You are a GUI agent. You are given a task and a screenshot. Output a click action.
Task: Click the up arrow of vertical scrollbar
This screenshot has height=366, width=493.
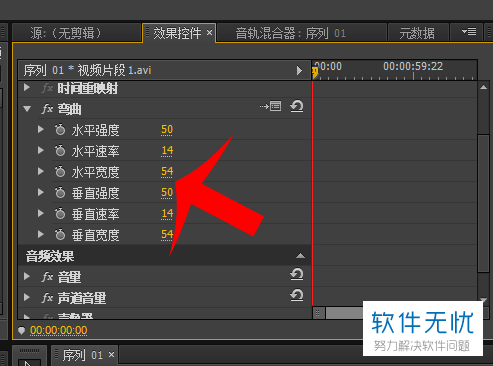pos(483,87)
